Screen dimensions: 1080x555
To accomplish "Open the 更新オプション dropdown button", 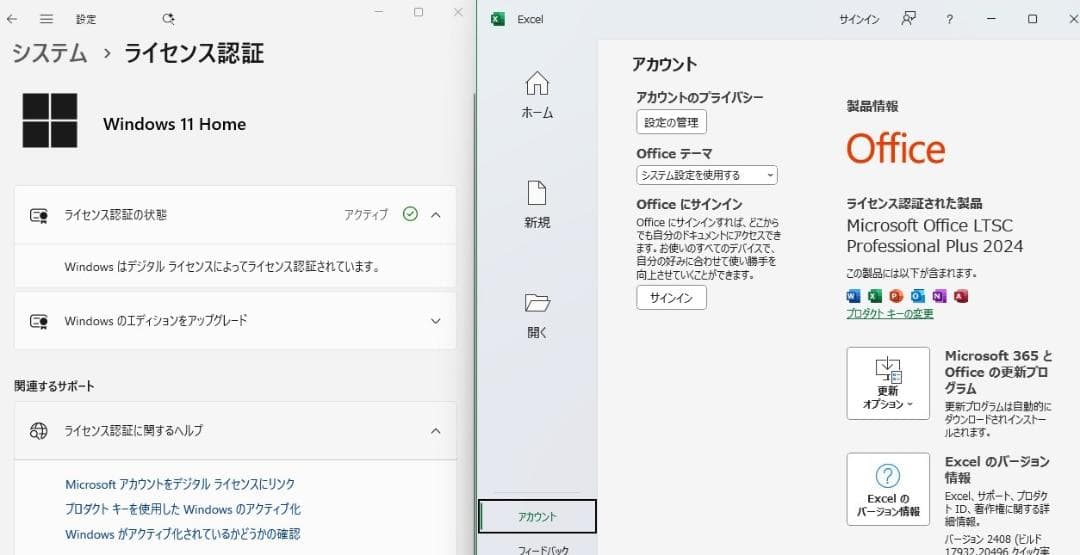I will [x=888, y=383].
